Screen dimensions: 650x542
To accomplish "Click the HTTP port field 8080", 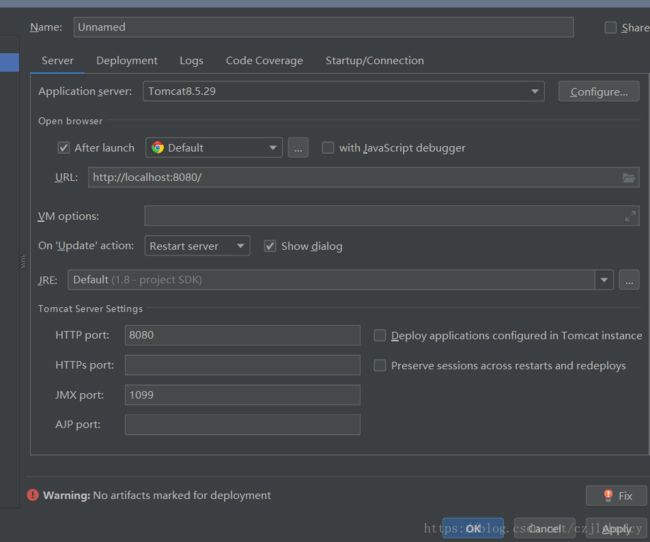I will coord(243,335).
